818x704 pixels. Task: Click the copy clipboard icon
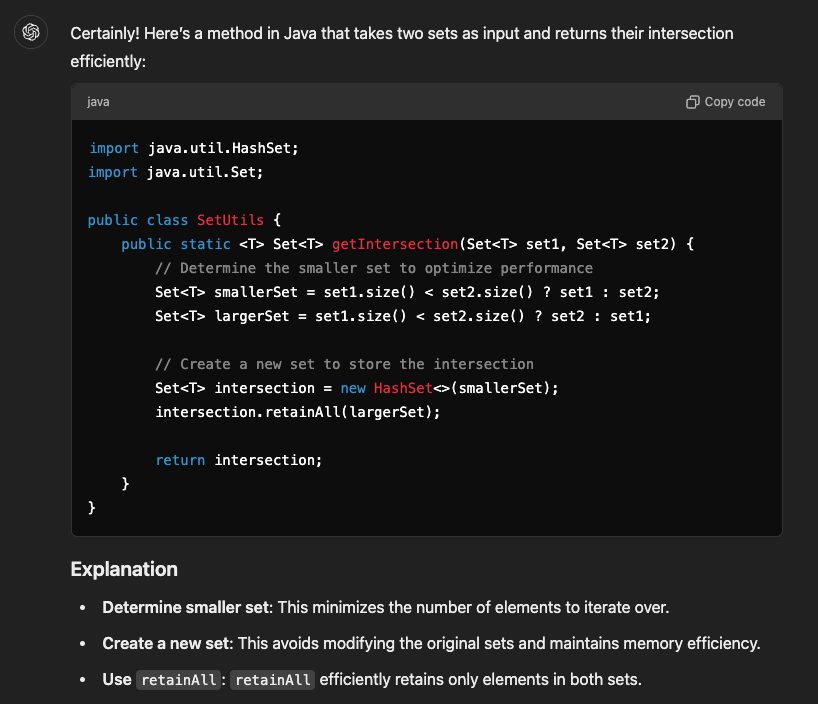pos(692,102)
